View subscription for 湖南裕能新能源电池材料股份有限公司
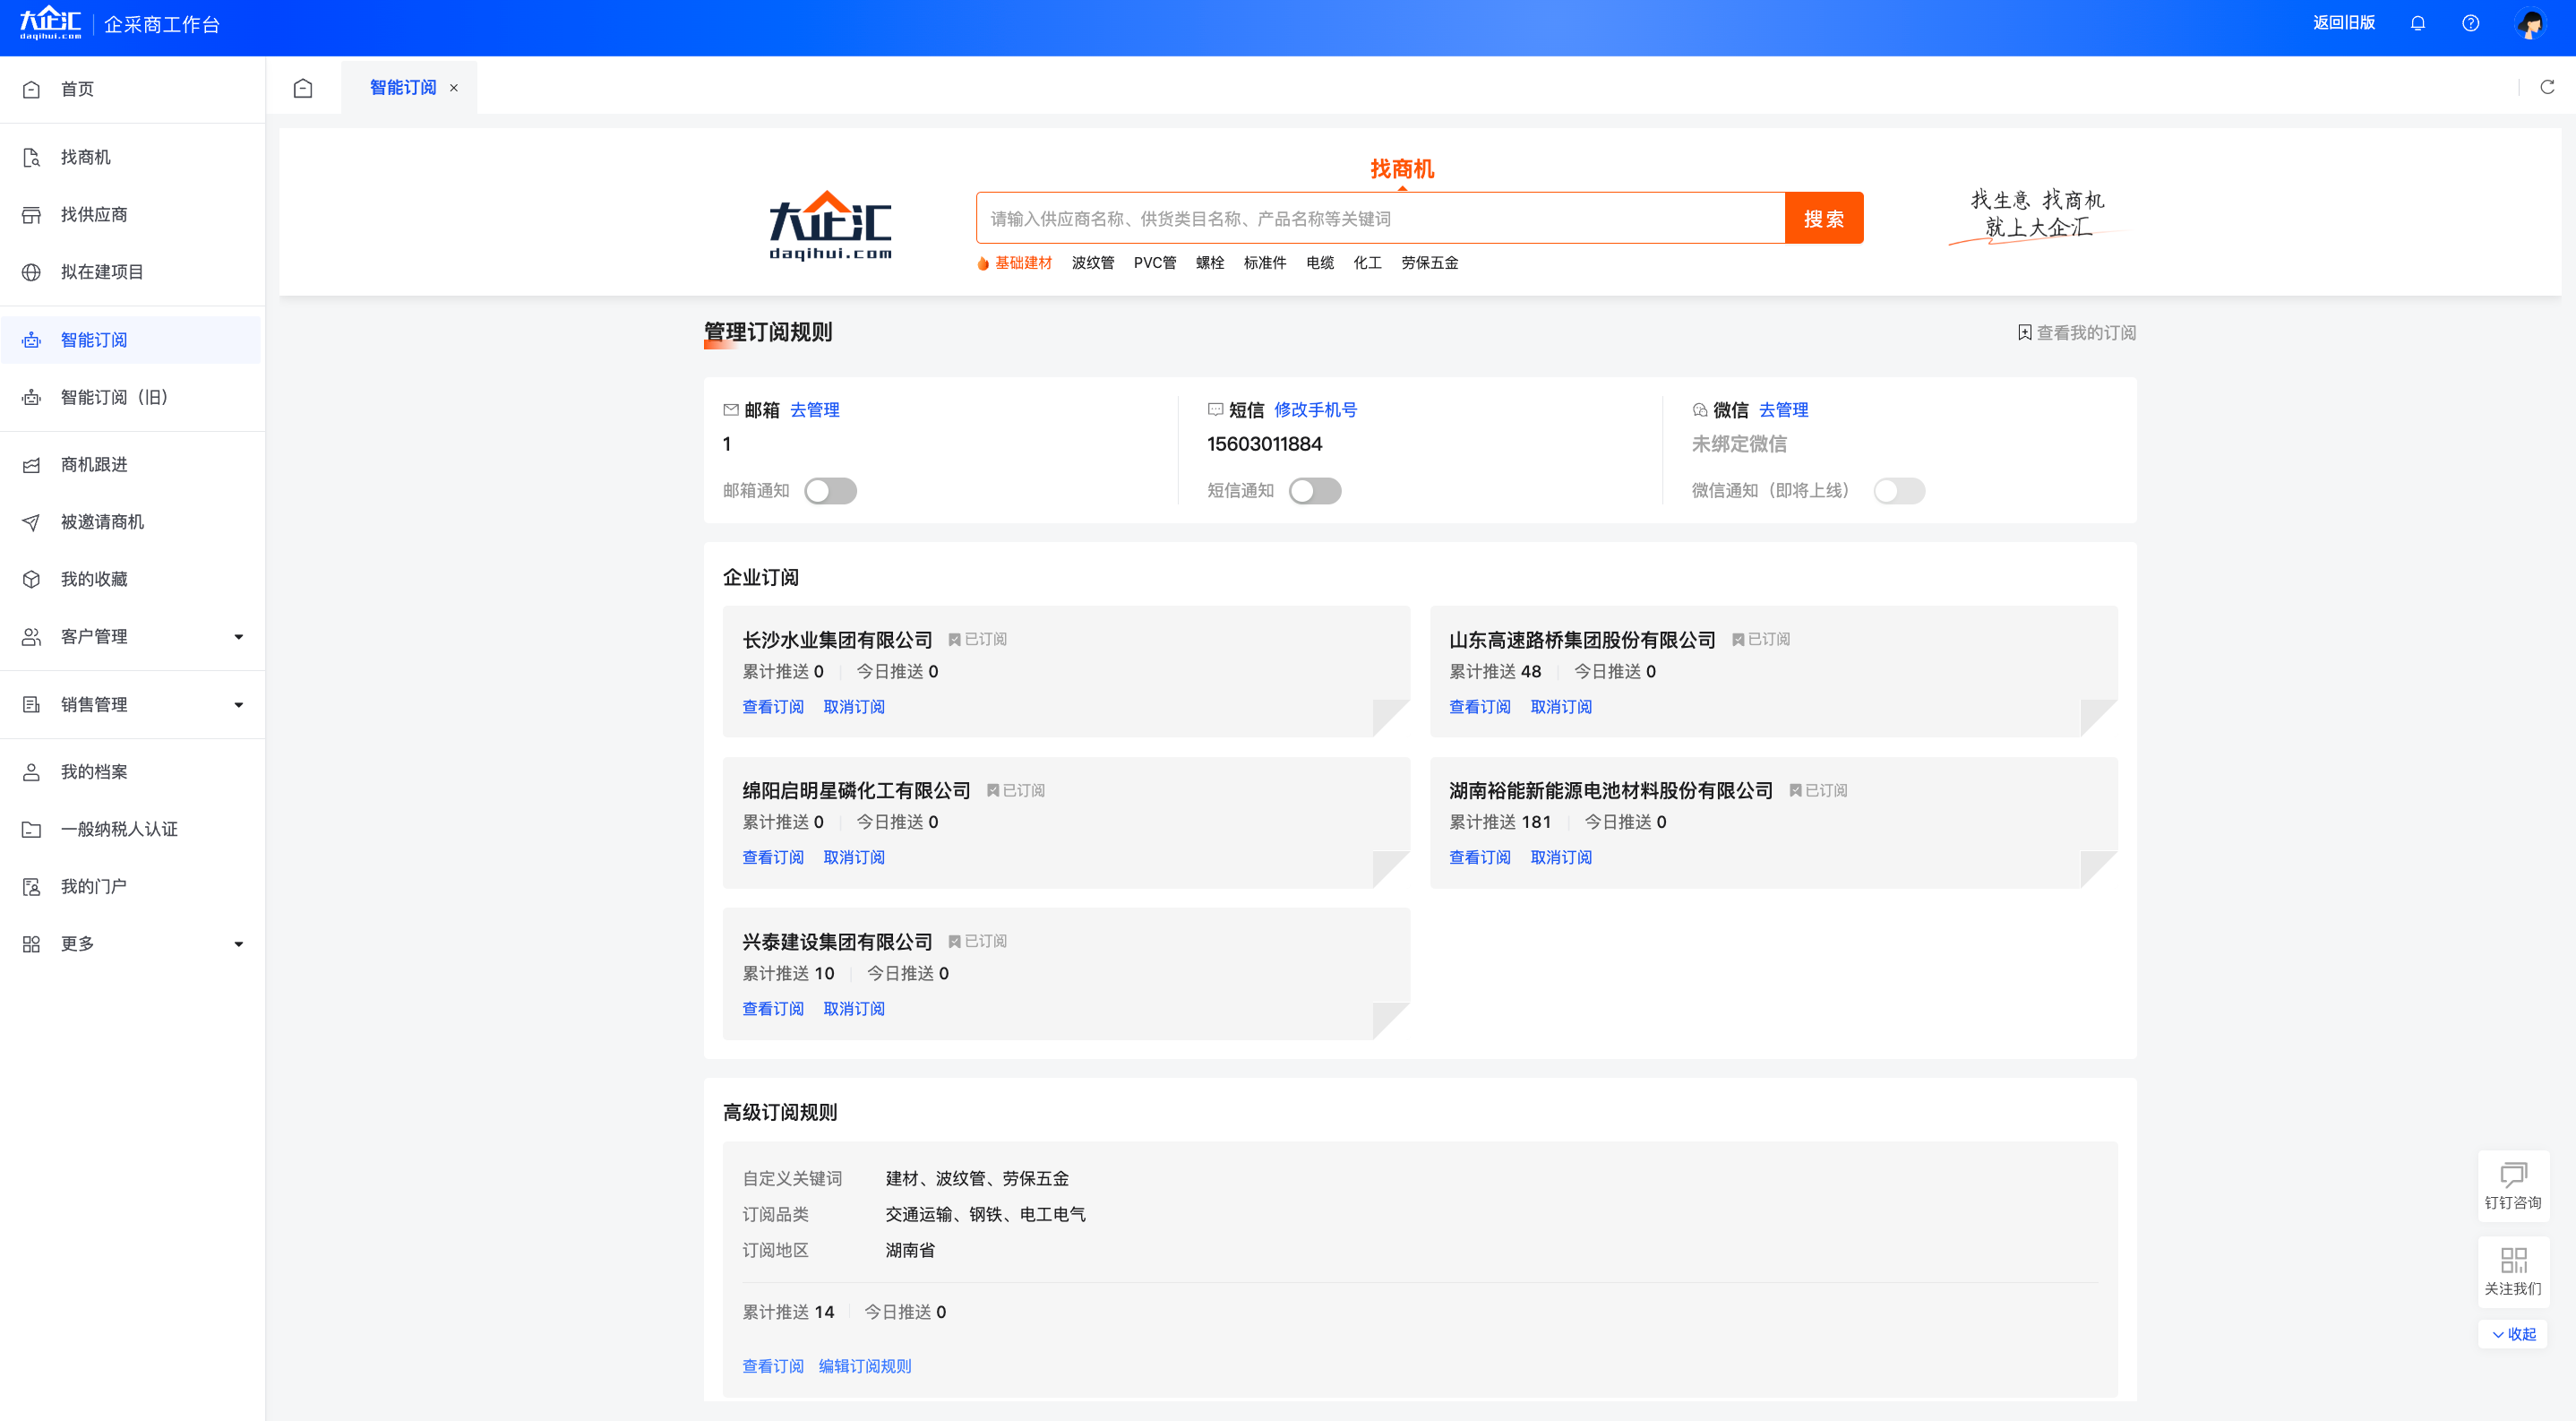The height and width of the screenshot is (1421, 2576). (x=1480, y=858)
